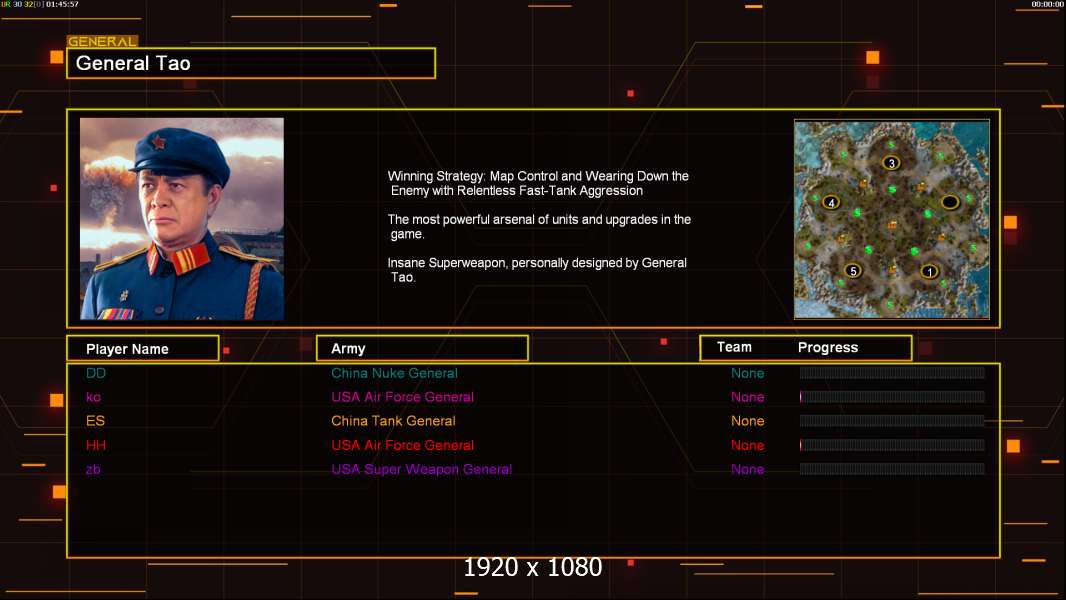This screenshot has width=1066, height=600.
Task: Click the Player Name column header
Action: click(x=143, y=349)
